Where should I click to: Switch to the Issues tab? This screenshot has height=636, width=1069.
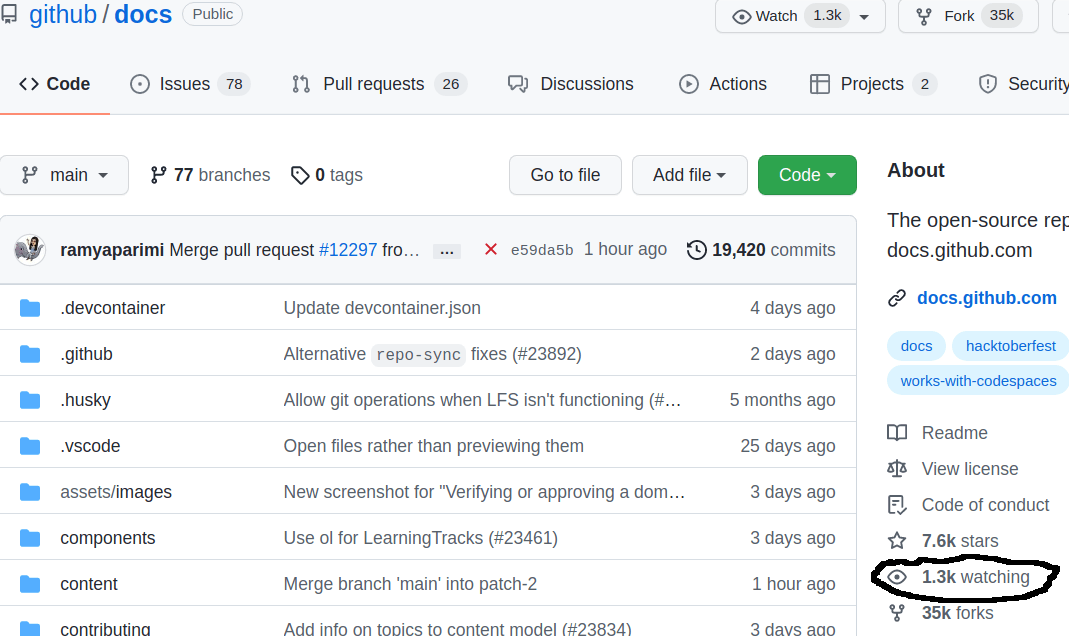click(x=189, y=84)
